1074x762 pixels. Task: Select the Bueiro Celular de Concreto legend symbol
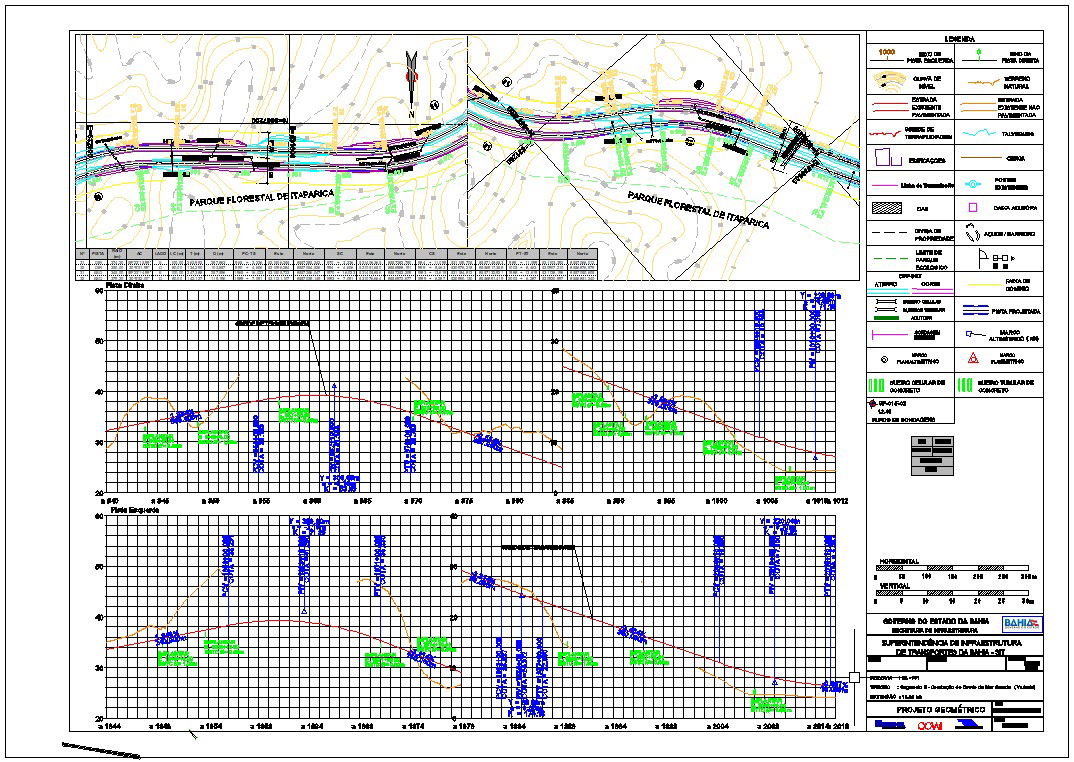point(875,383)
